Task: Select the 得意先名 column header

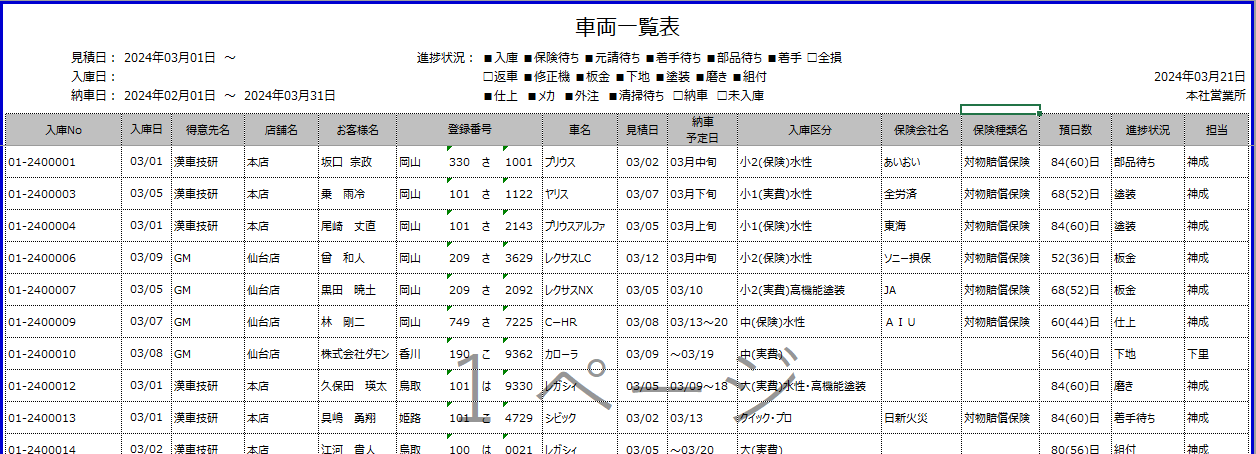Action: click(x=208, y=130)
